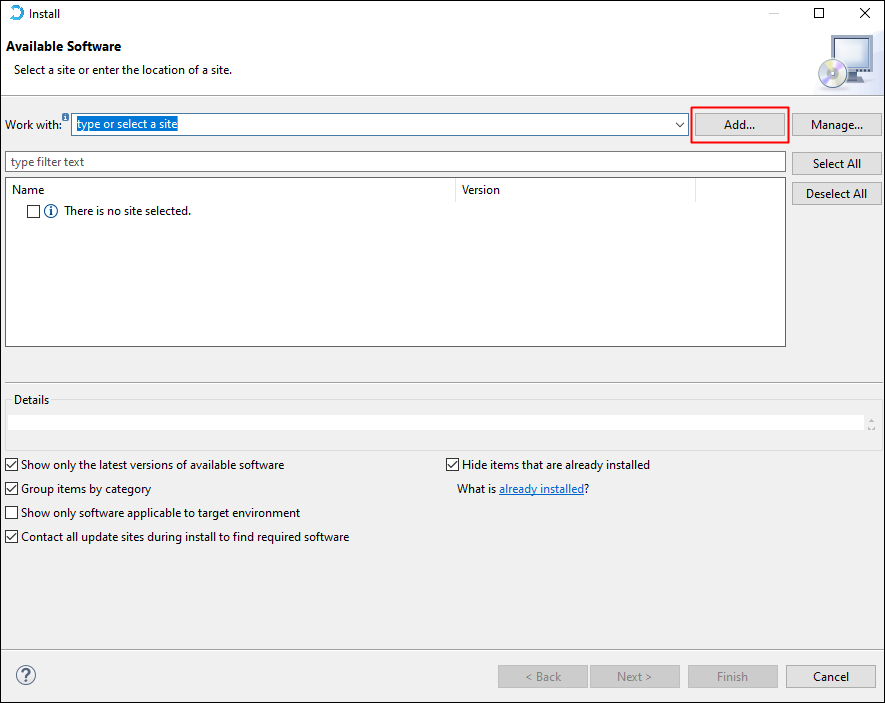Click the Help question mark icon

[26, 676]
